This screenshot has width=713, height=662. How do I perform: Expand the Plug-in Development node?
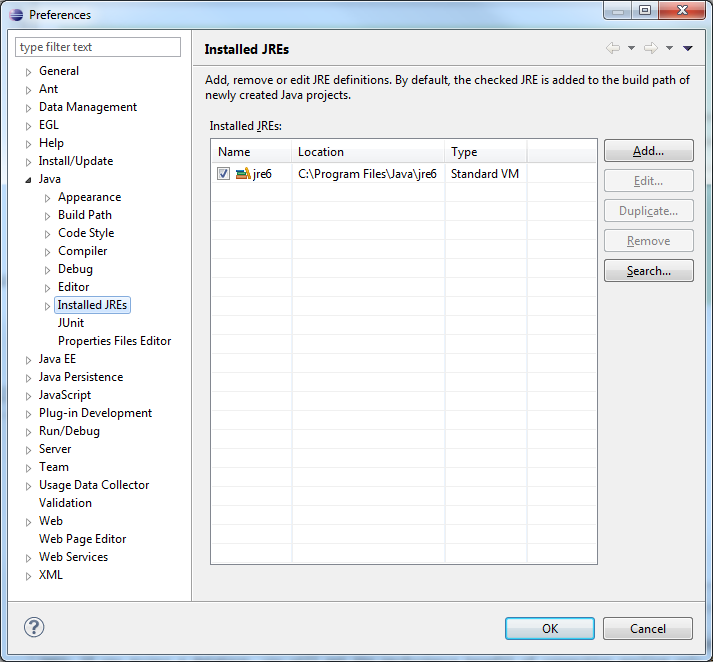[28, 414]
